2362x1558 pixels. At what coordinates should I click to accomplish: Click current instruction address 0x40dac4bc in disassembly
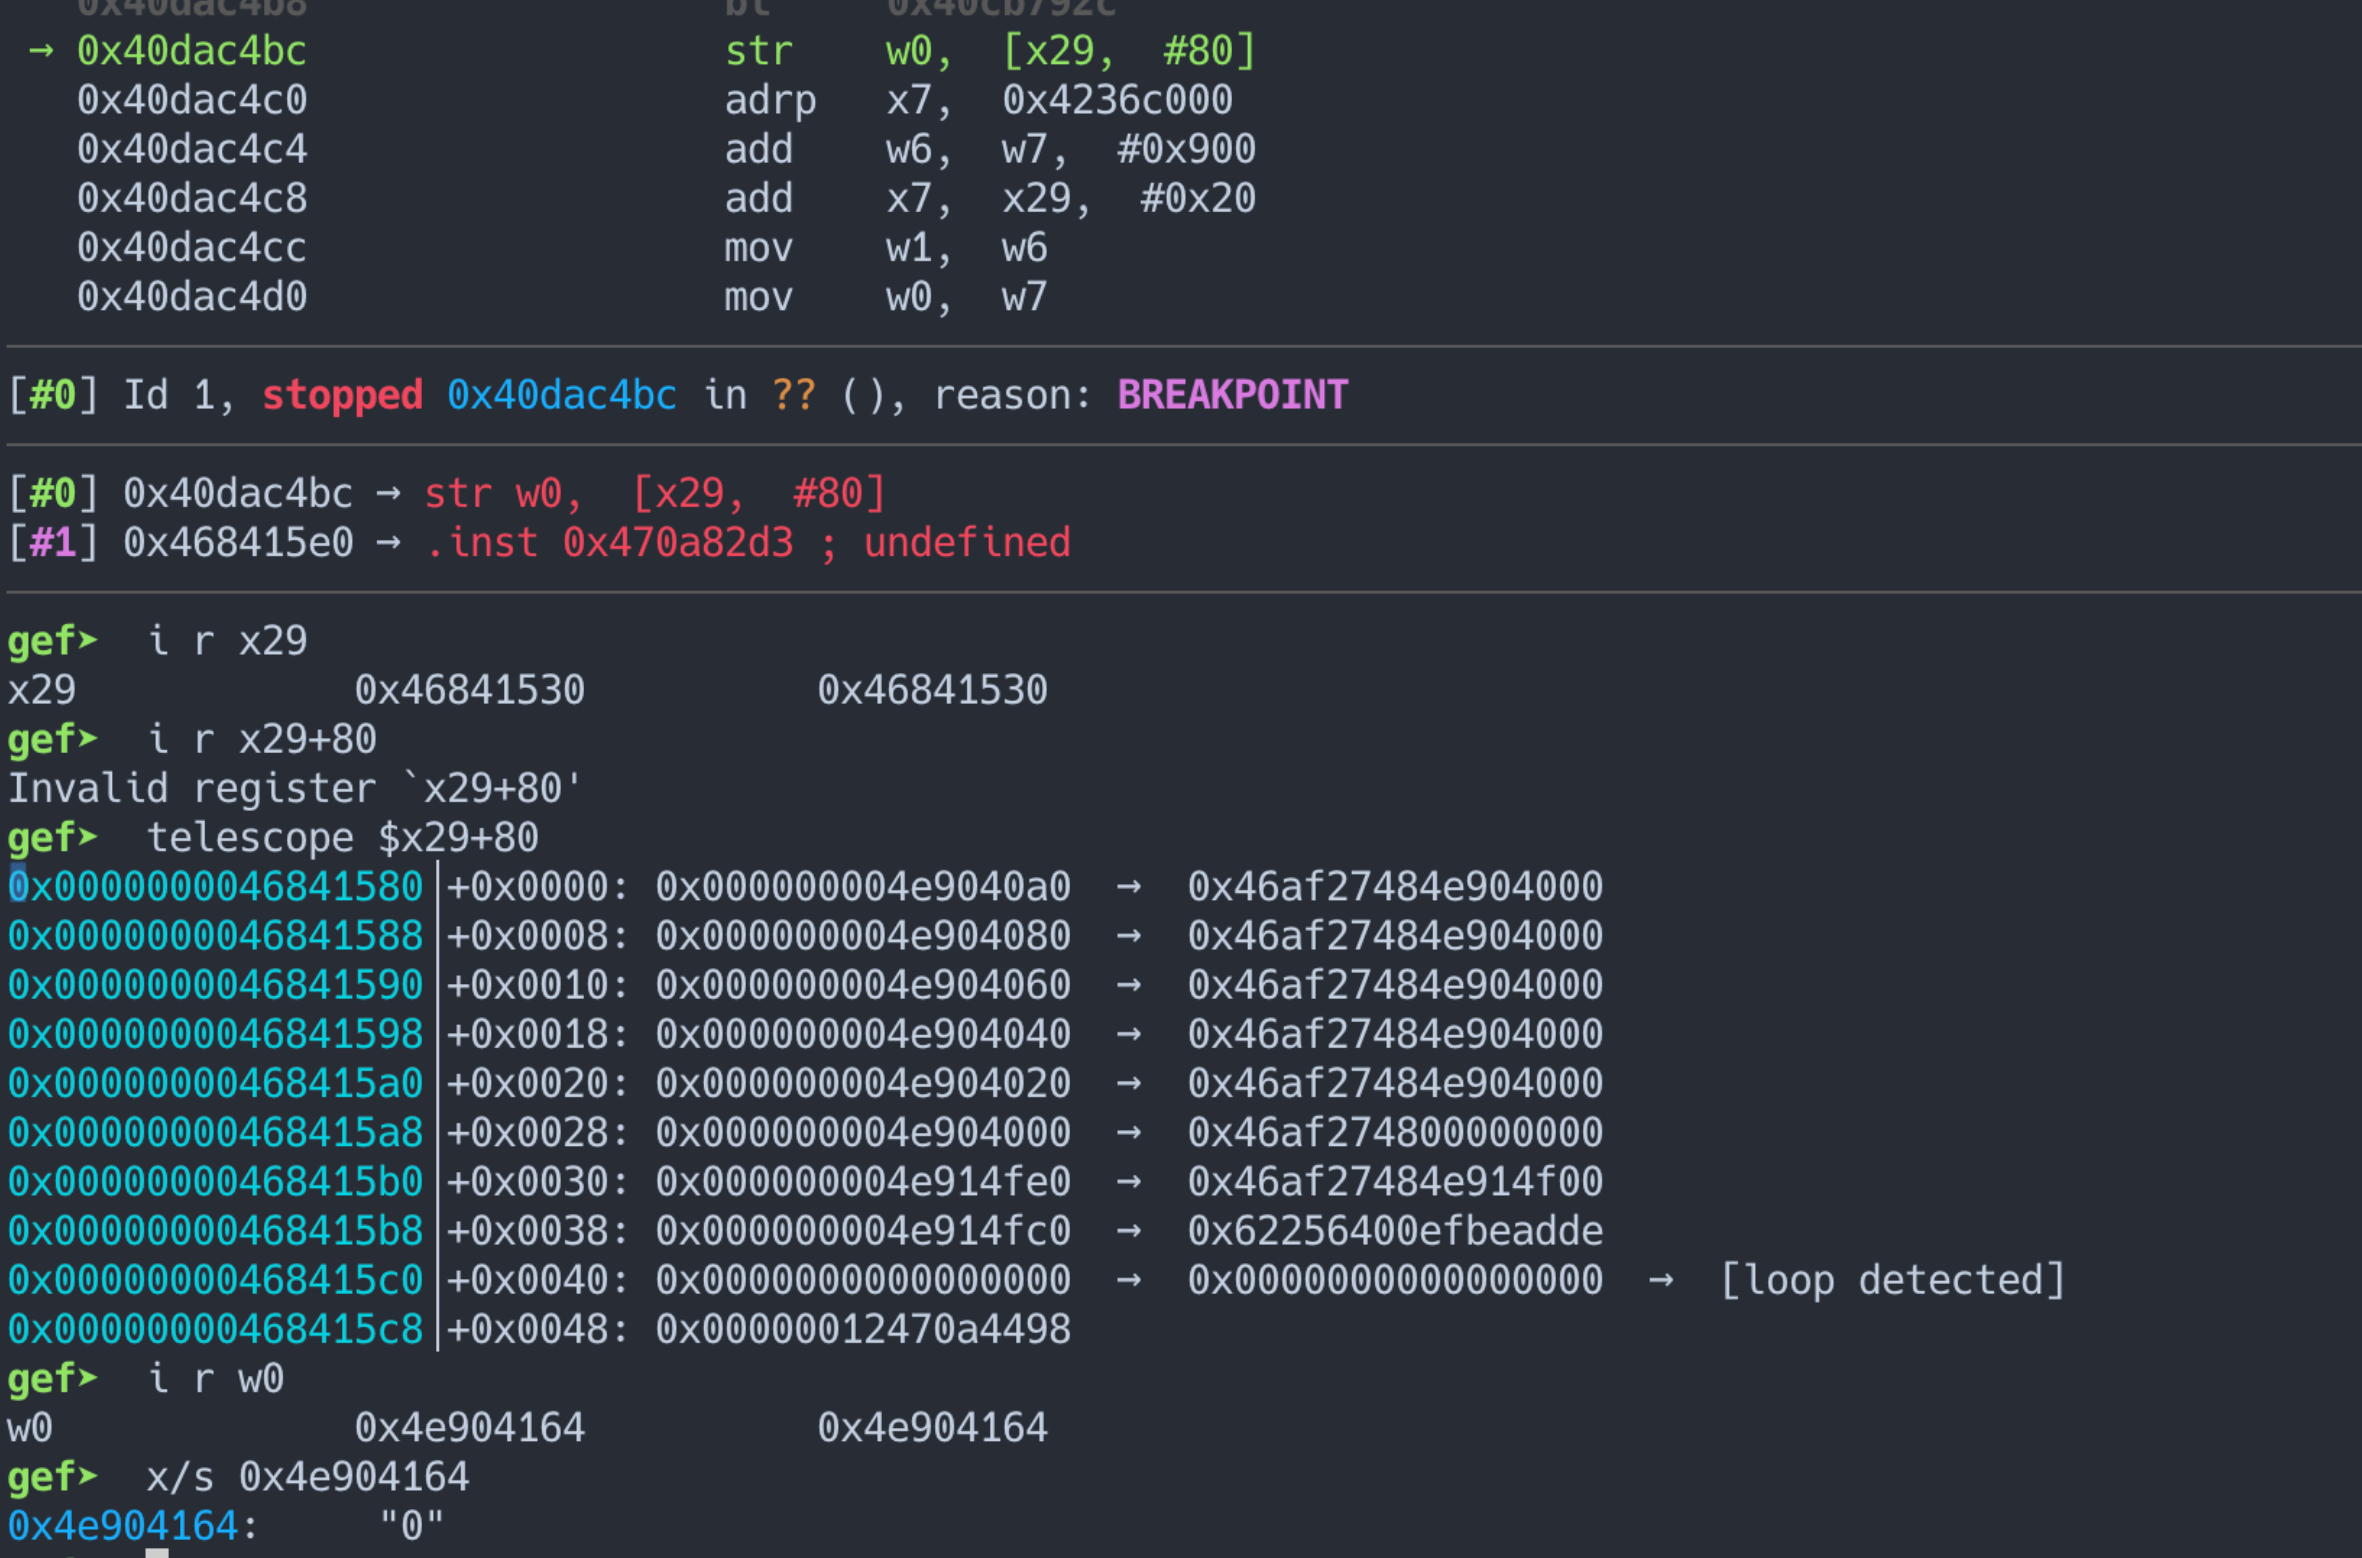pyautogui.click(x=192, y=51)
